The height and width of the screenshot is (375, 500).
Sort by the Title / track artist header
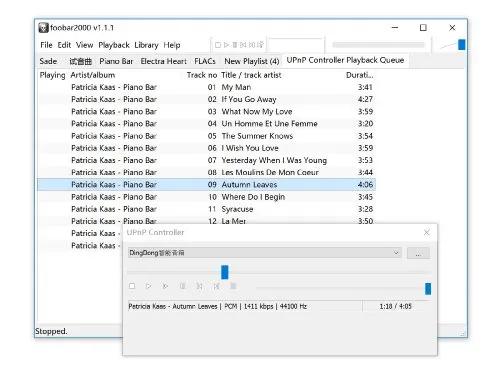[282, 75]
